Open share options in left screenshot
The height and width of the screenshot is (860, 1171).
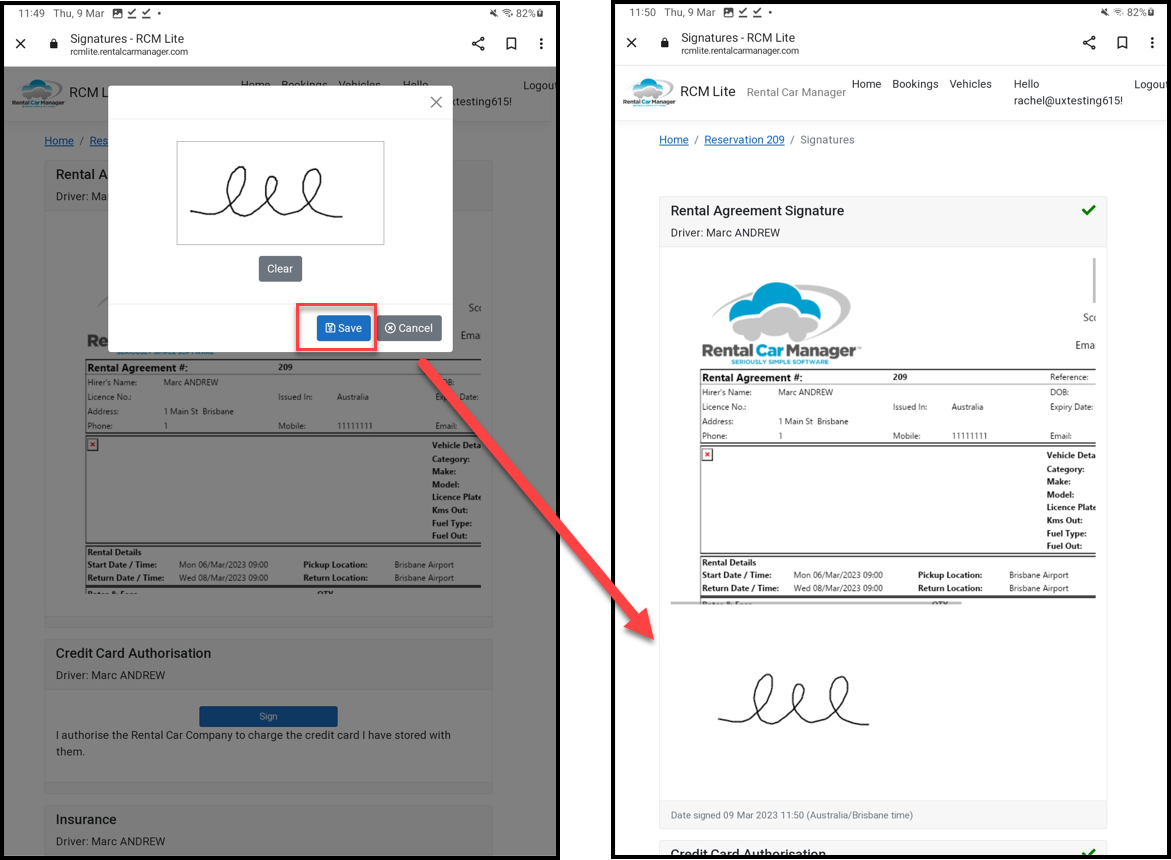tap(478, 44)
